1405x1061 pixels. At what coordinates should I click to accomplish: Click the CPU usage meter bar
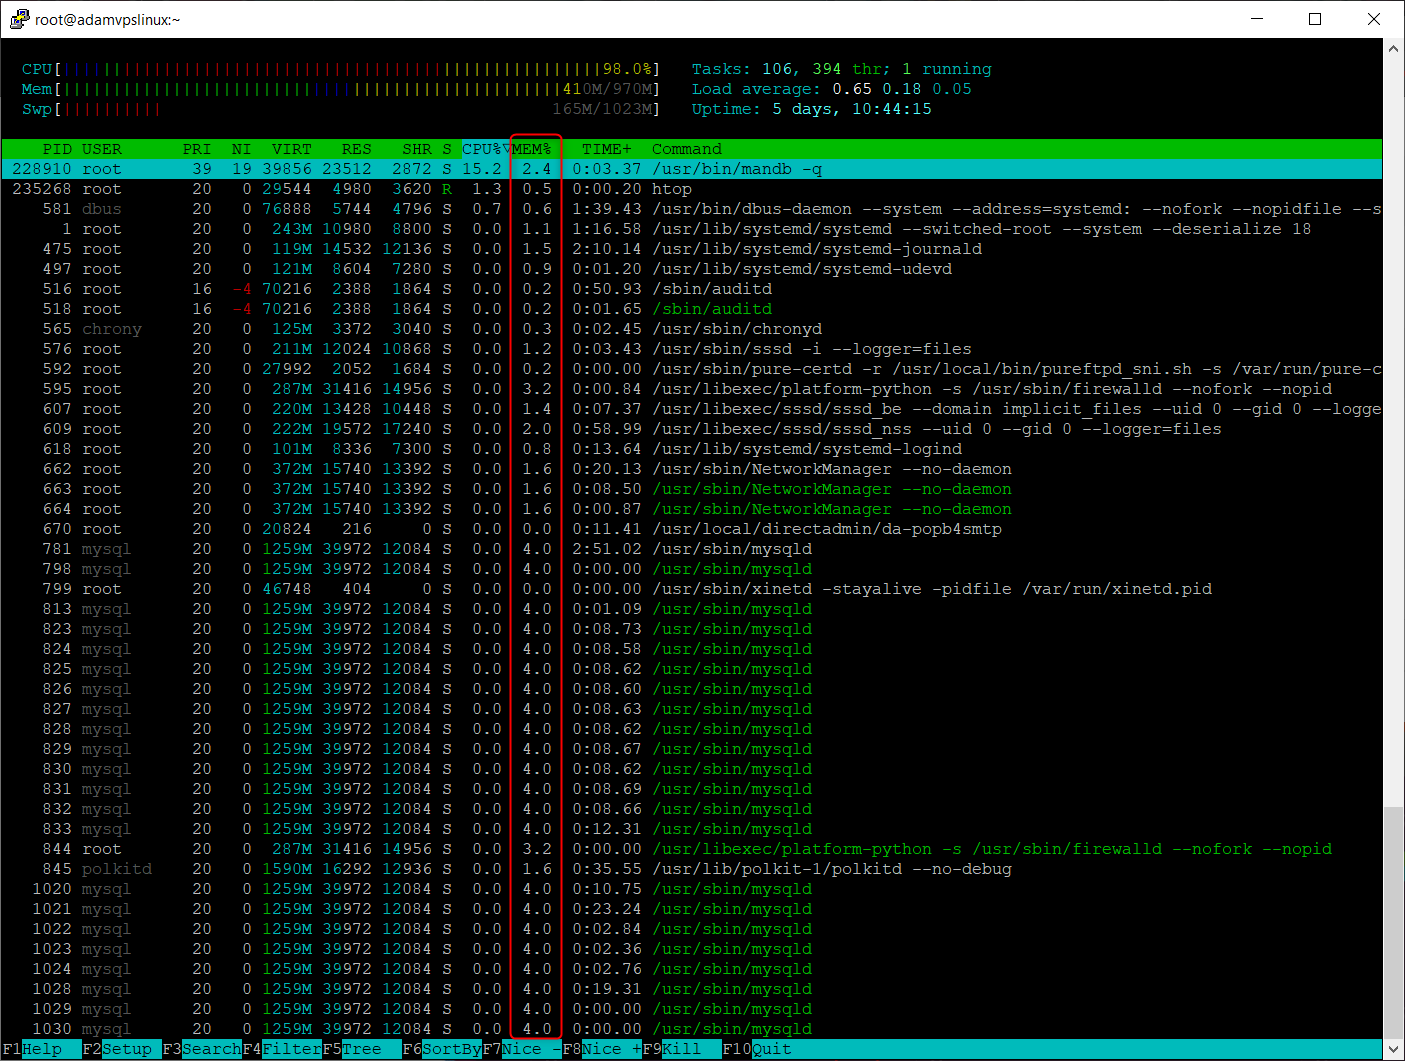(341, 69)
